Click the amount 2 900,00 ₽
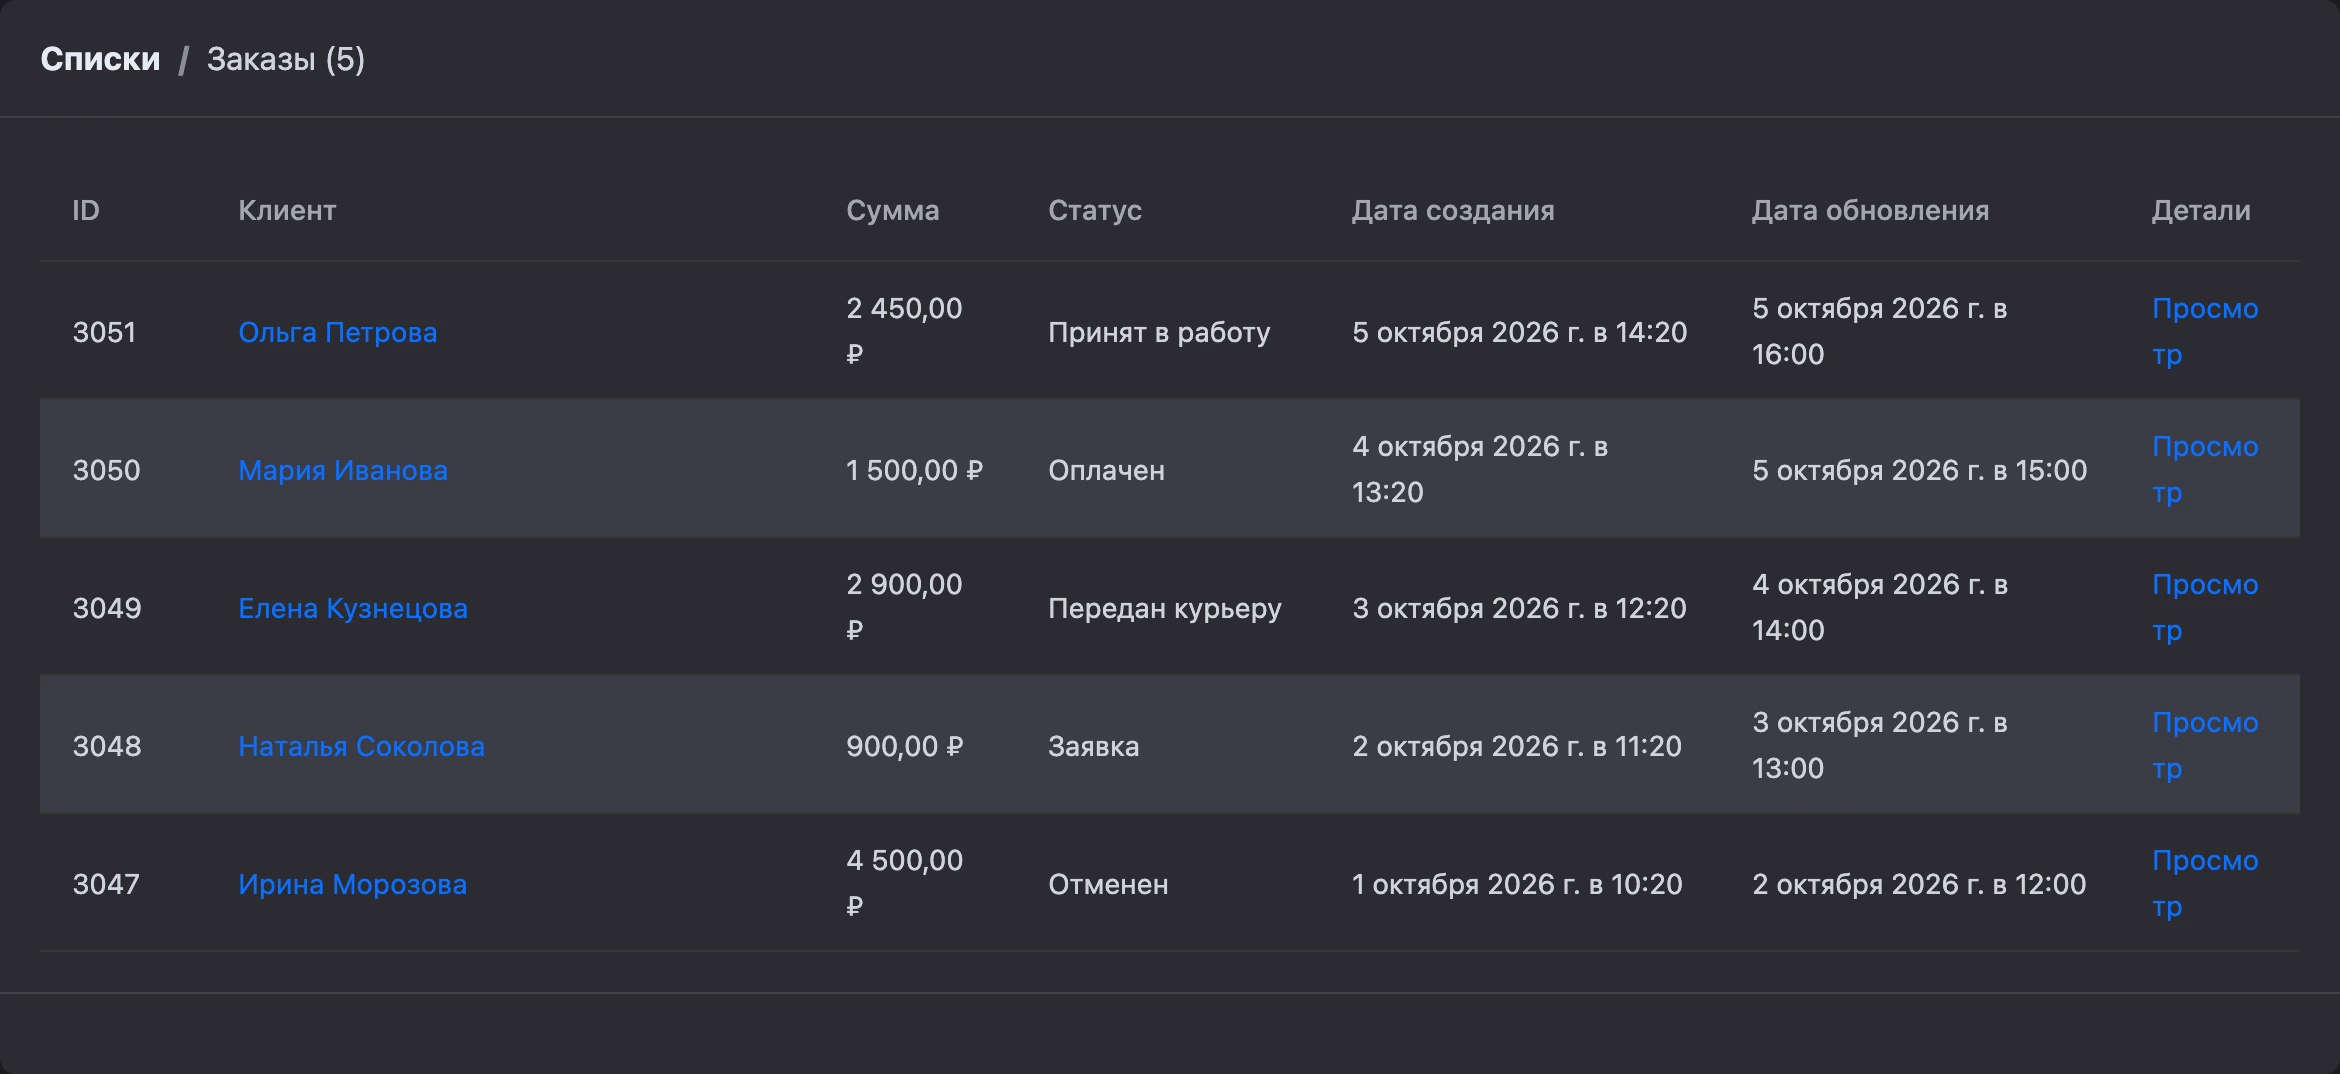Viewport: 2340px width, 1074px height. (904, 607)
